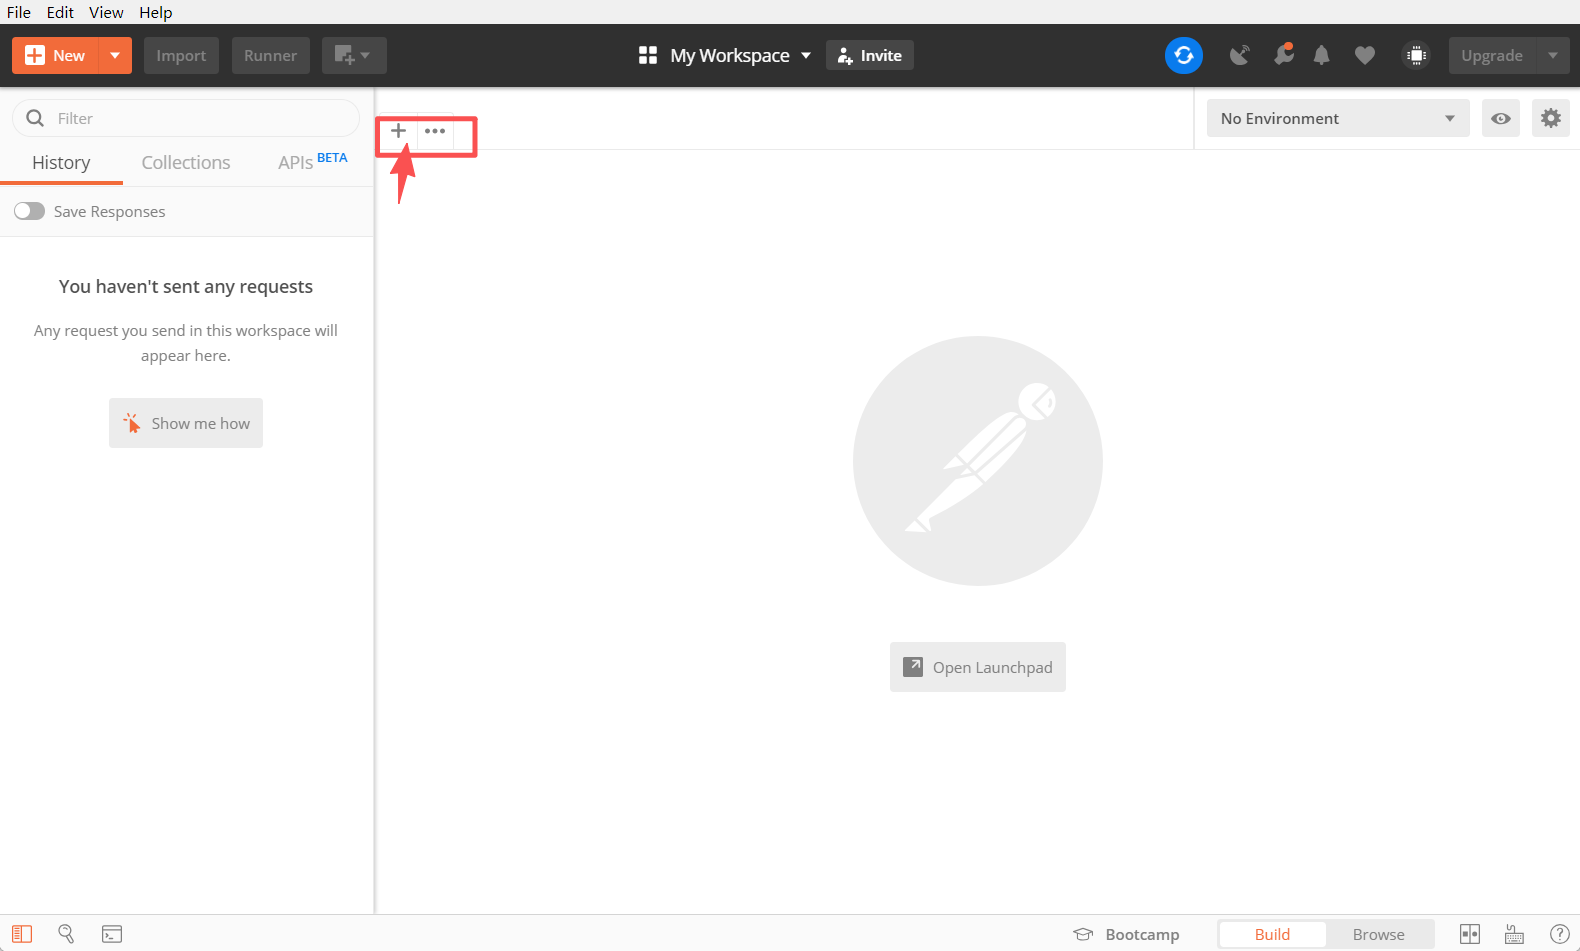Click the New request button
1580x951 pixels.
pyautogui.click(x=55, y=56)
